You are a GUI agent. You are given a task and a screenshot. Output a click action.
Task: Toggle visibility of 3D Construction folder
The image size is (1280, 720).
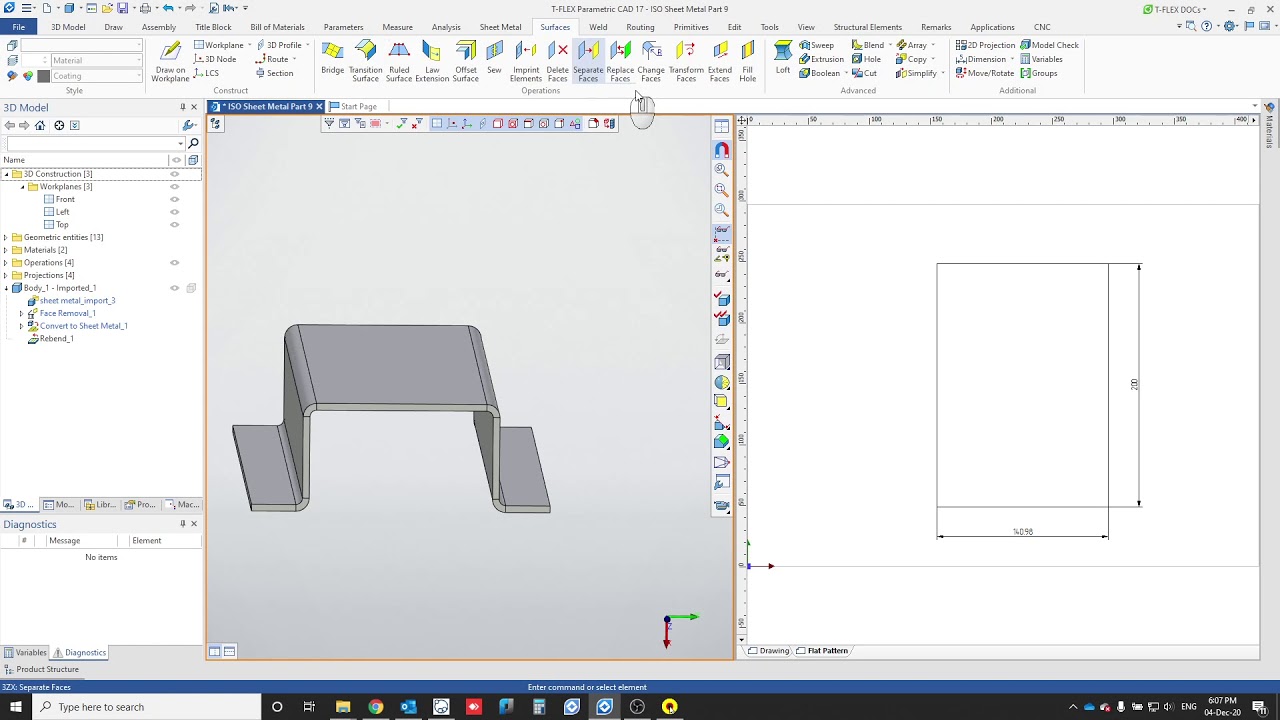(175, 174)
